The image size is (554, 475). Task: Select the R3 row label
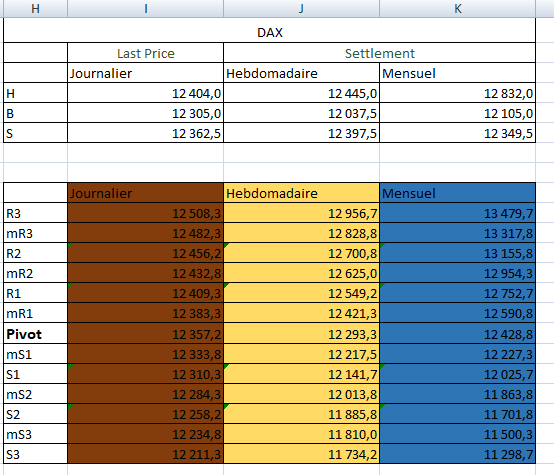click(x=35, y=213)
